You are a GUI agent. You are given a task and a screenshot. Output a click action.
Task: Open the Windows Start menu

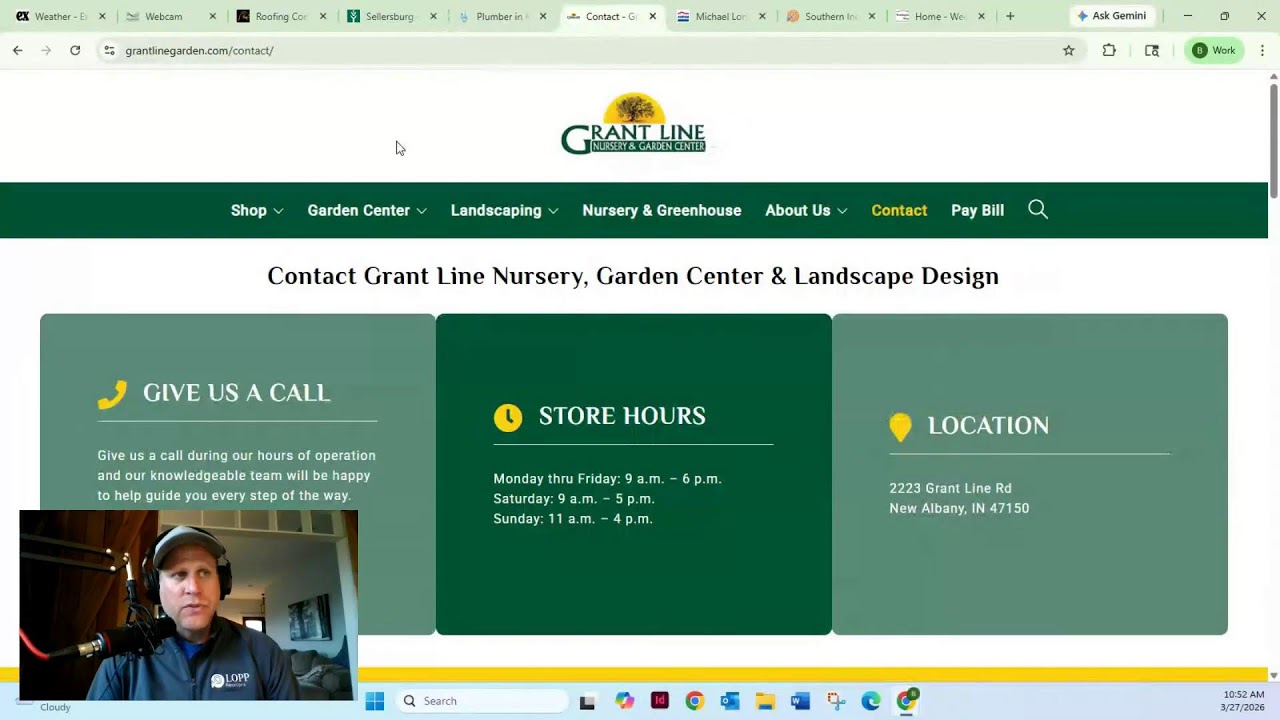pyautogui.click(x=375, y=701)
